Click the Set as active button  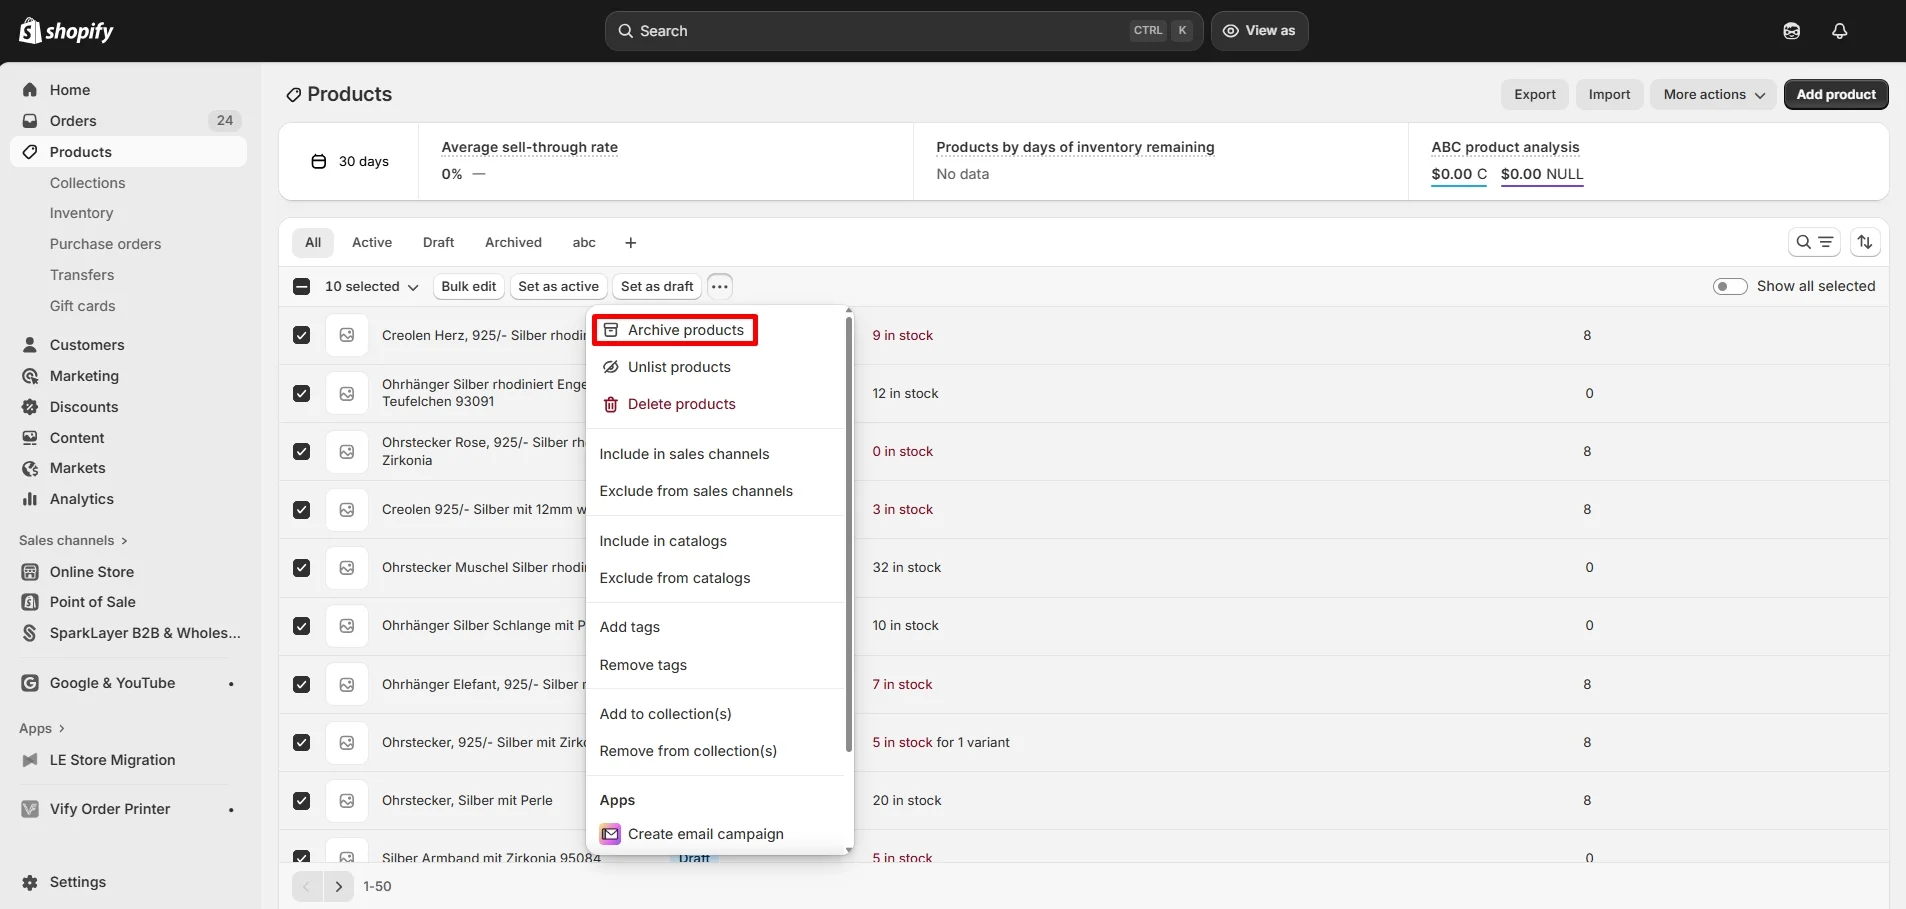point(558,286)
